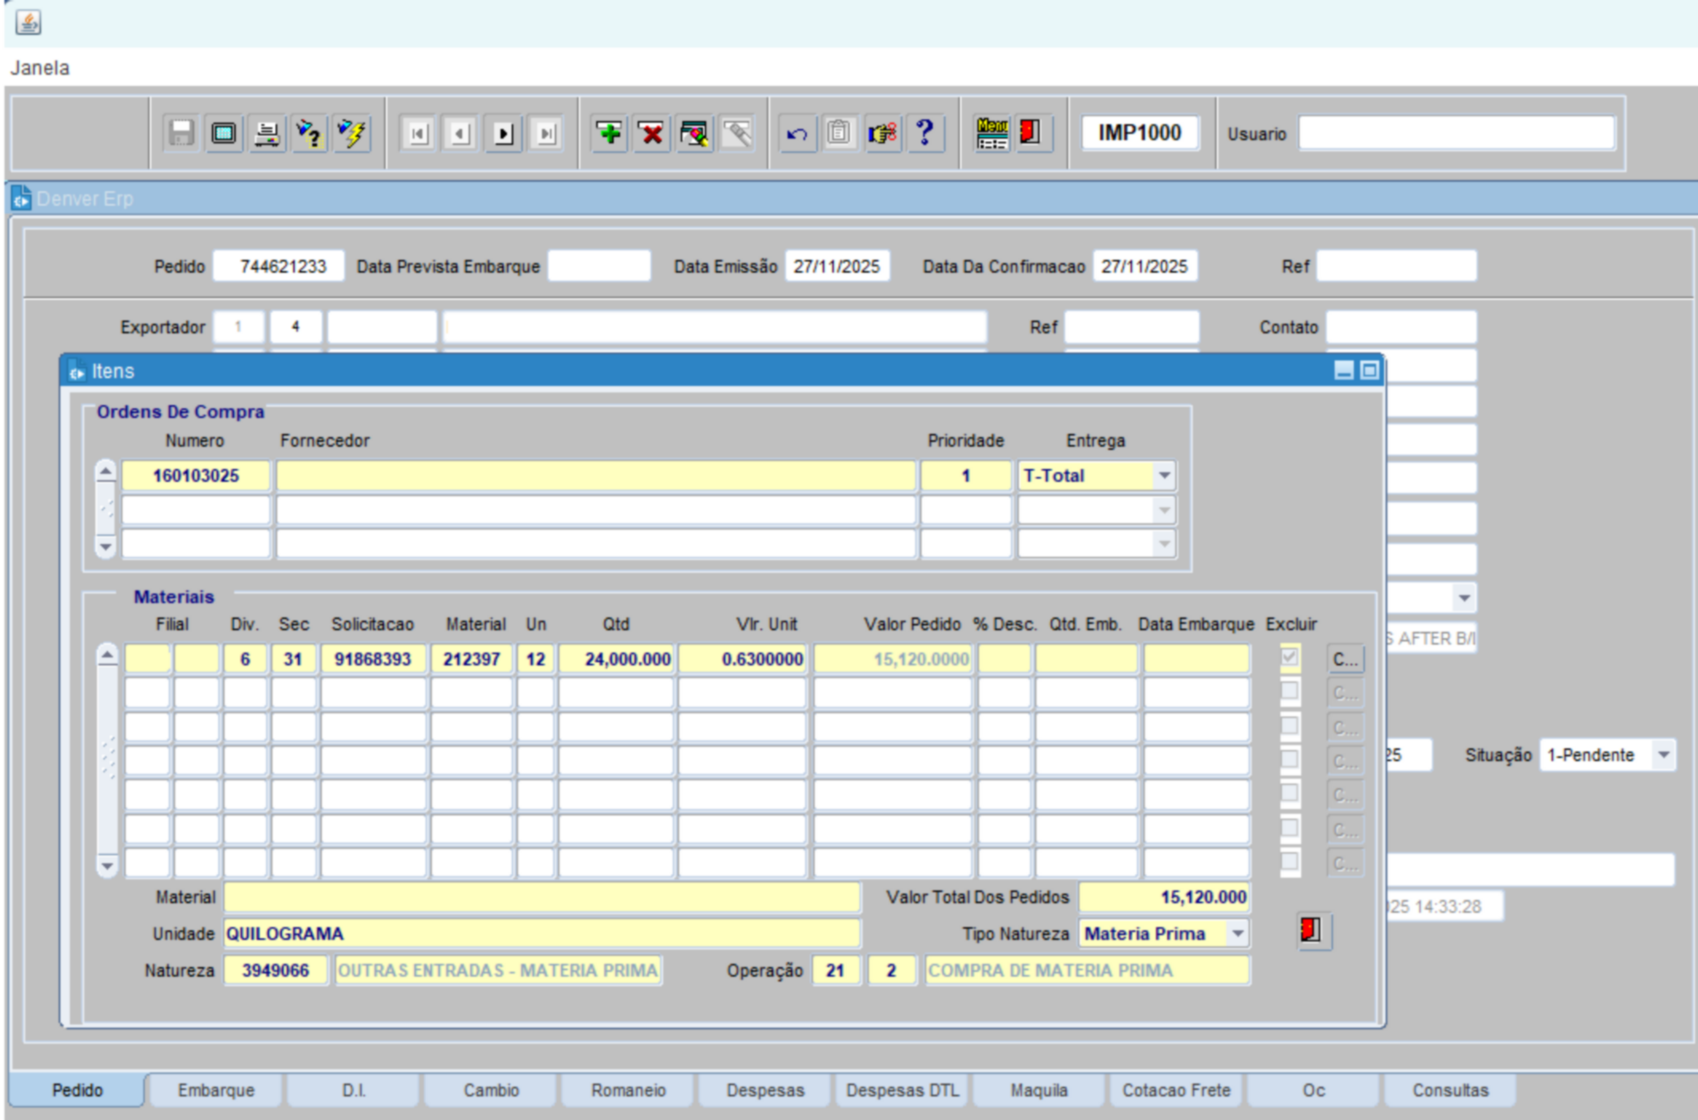Click the red door button in Itens window
The width and height of the screenshot is (1698, 1120).
(1312, 931)
